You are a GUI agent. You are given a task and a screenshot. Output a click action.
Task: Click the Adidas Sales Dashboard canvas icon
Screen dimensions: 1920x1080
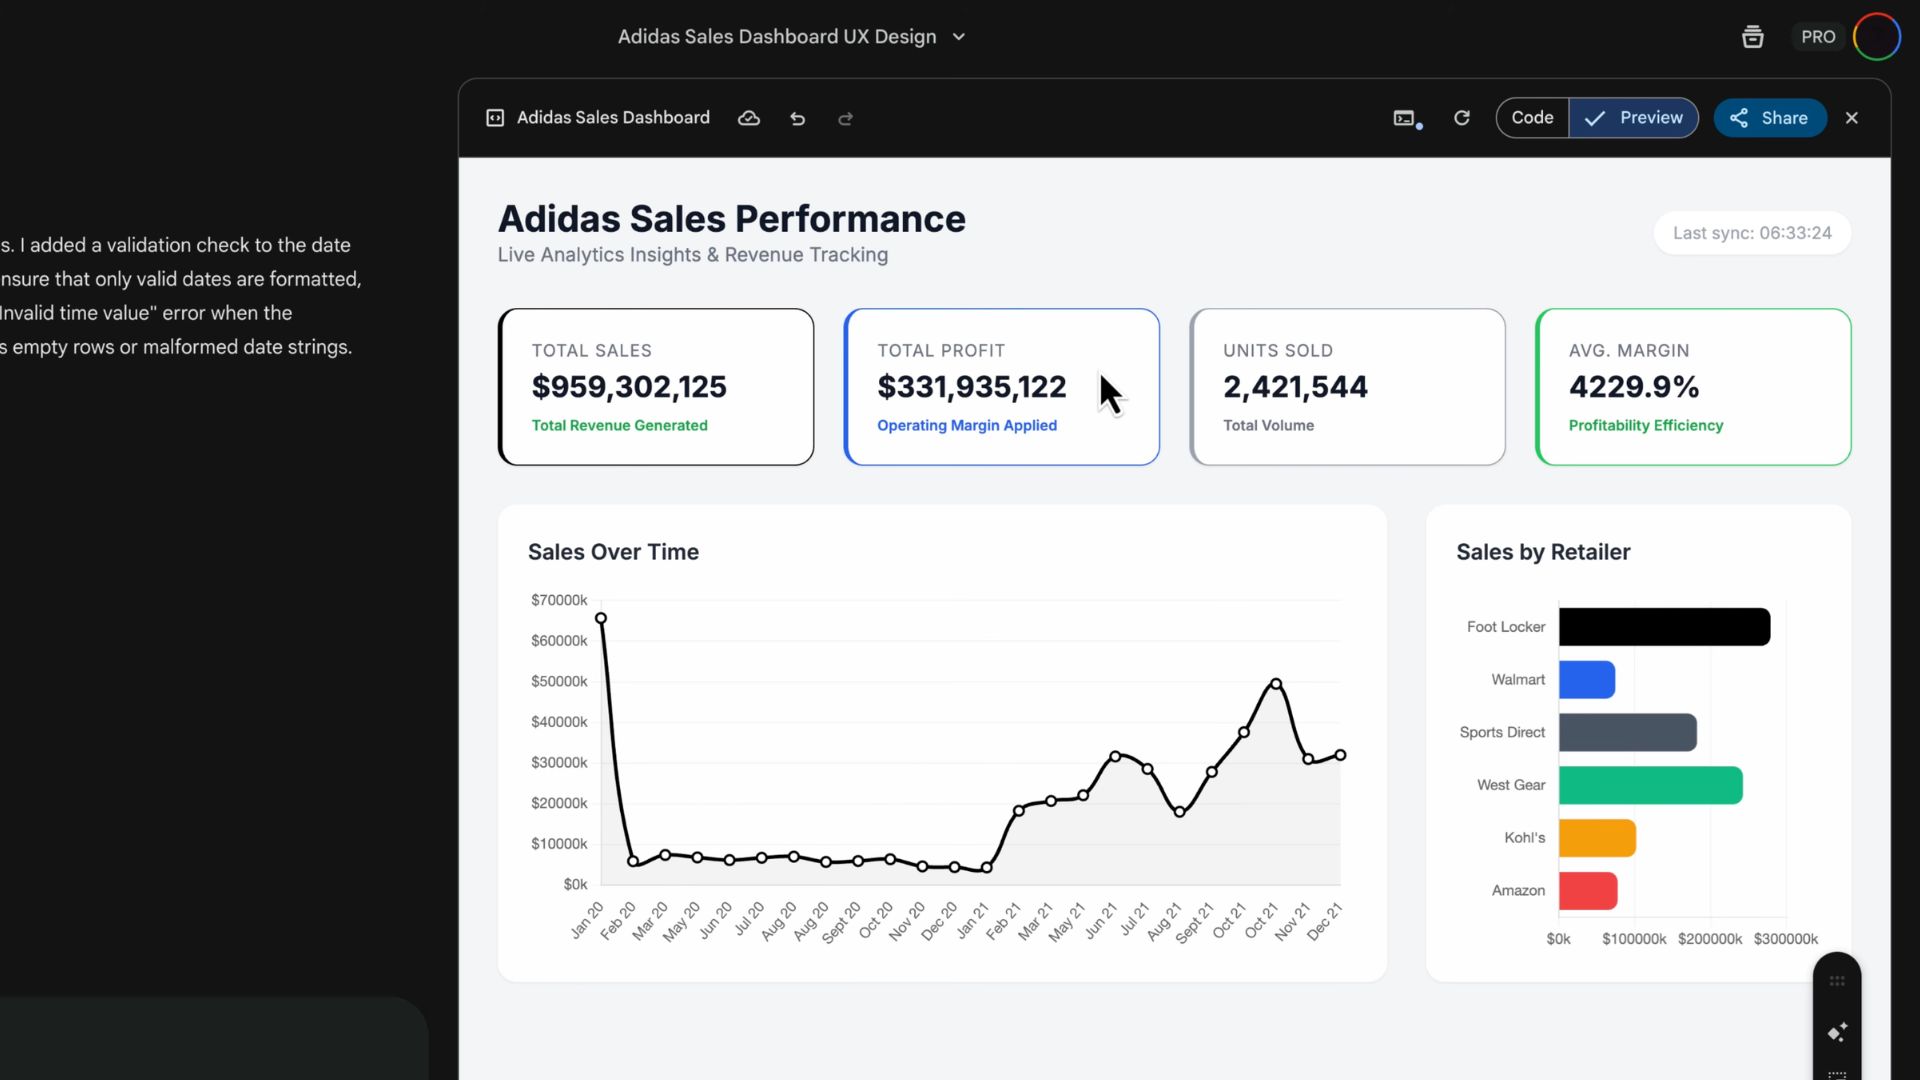[495, 118]
